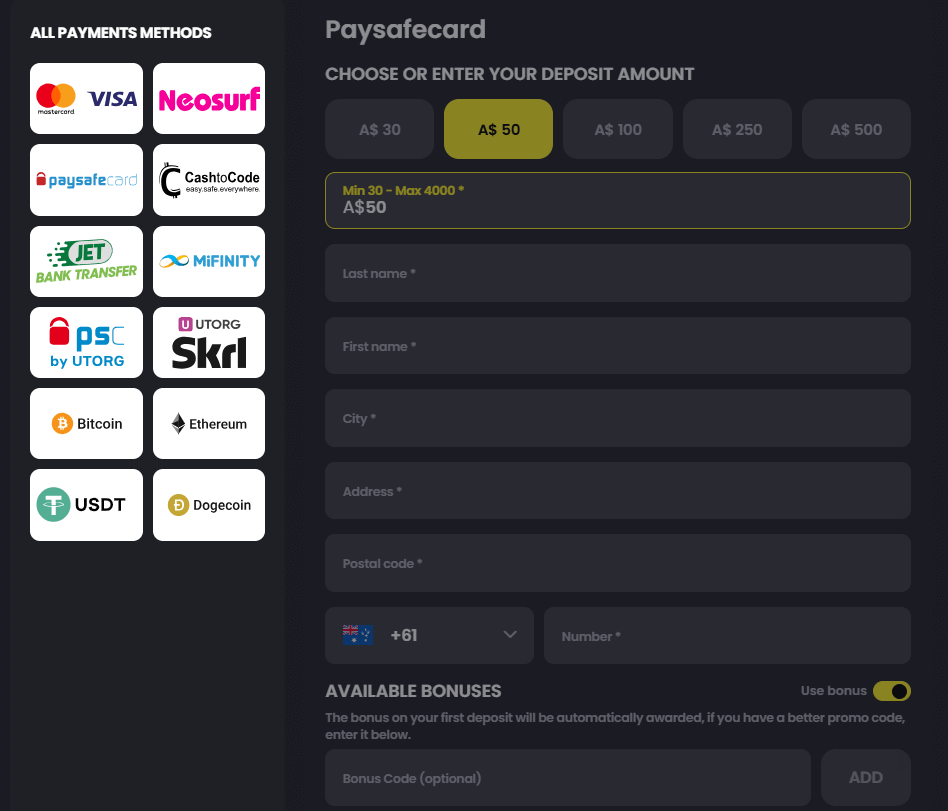
Task: Select PSC by UTORG tile
Action: tap(86, 342)
